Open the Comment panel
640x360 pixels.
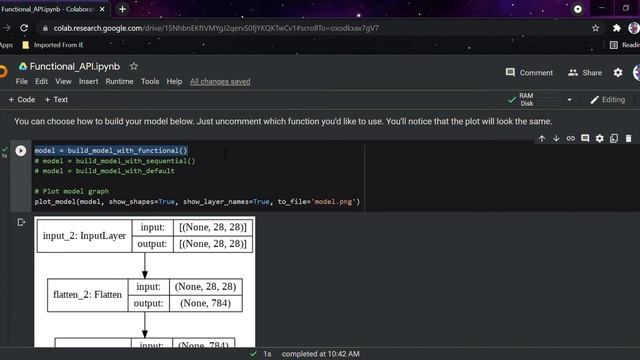pyautogui.click(x=529, y=73)
